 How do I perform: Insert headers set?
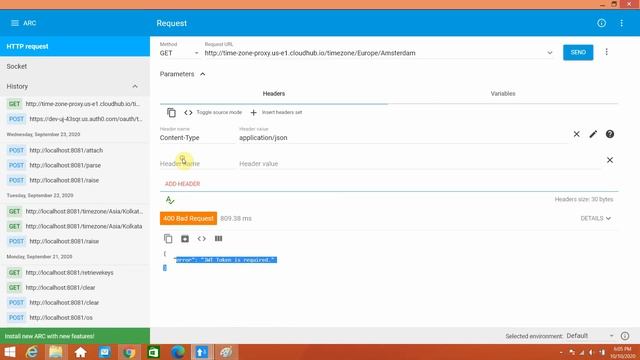276,113
